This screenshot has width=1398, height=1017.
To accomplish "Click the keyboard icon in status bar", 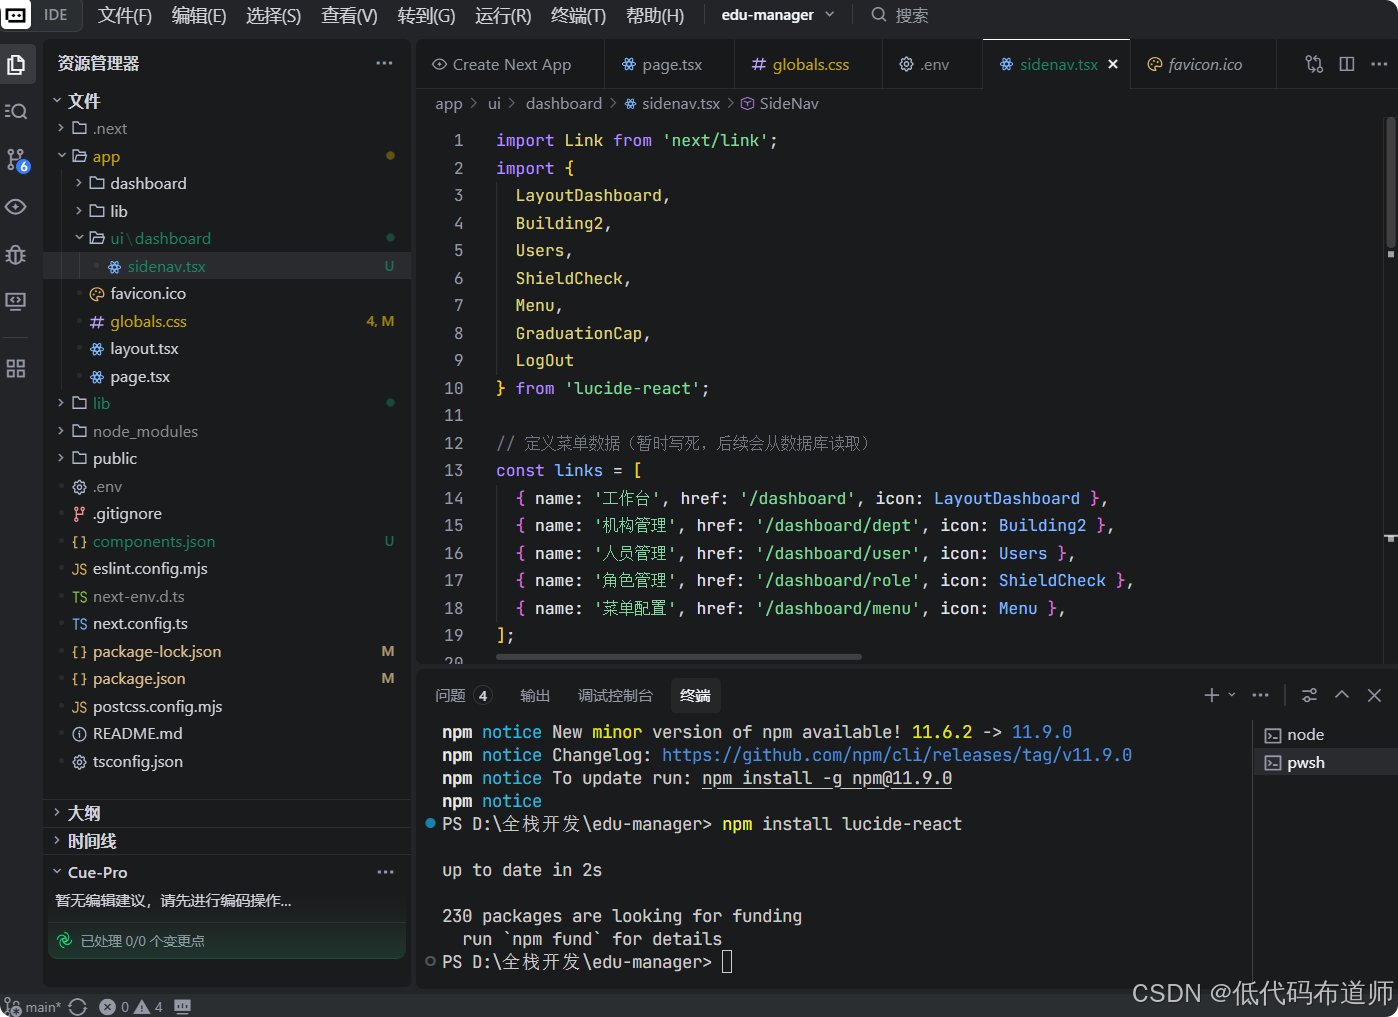I will pos(182,1006).
